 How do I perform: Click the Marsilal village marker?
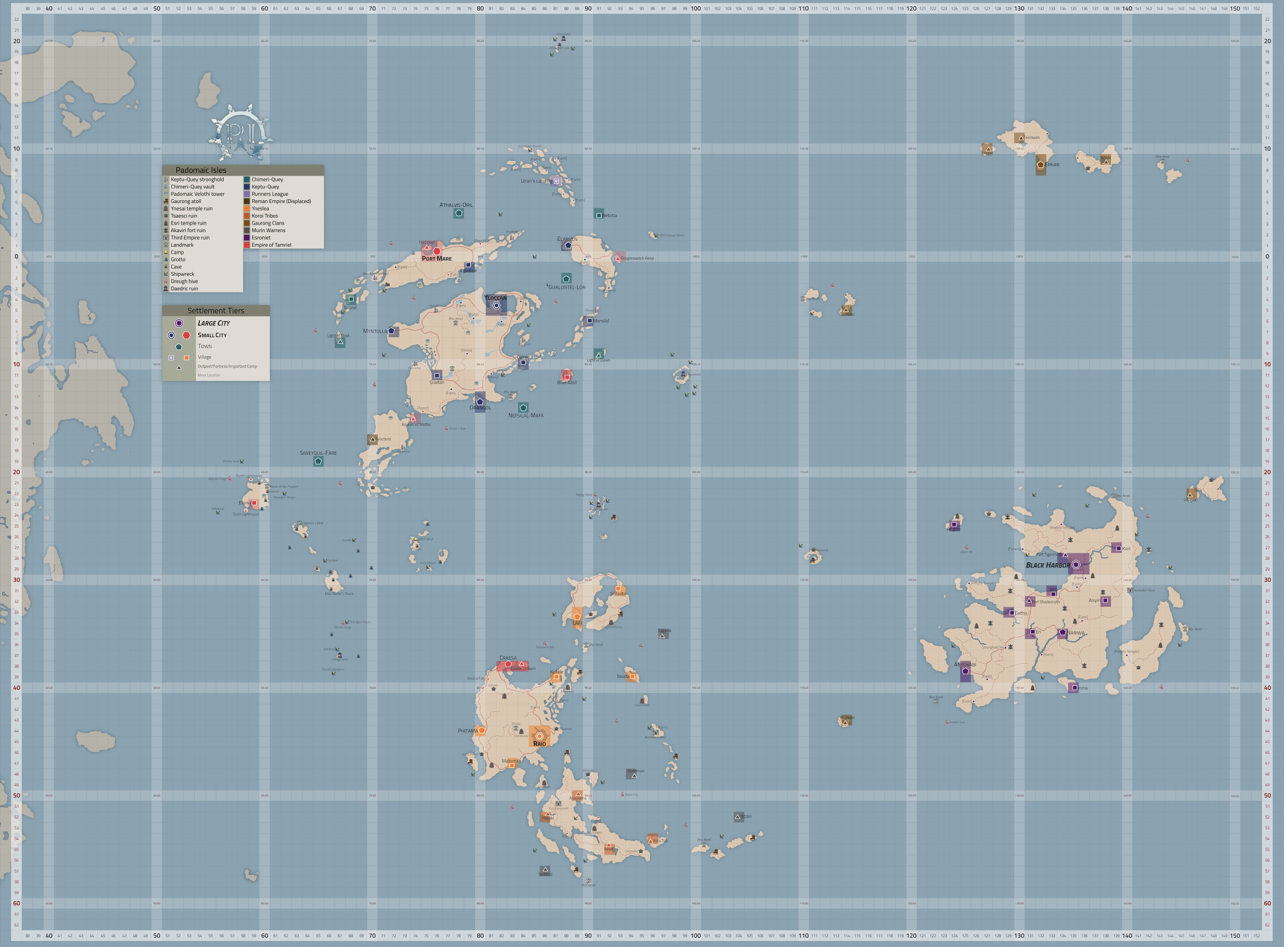click(x=589, y=321)
